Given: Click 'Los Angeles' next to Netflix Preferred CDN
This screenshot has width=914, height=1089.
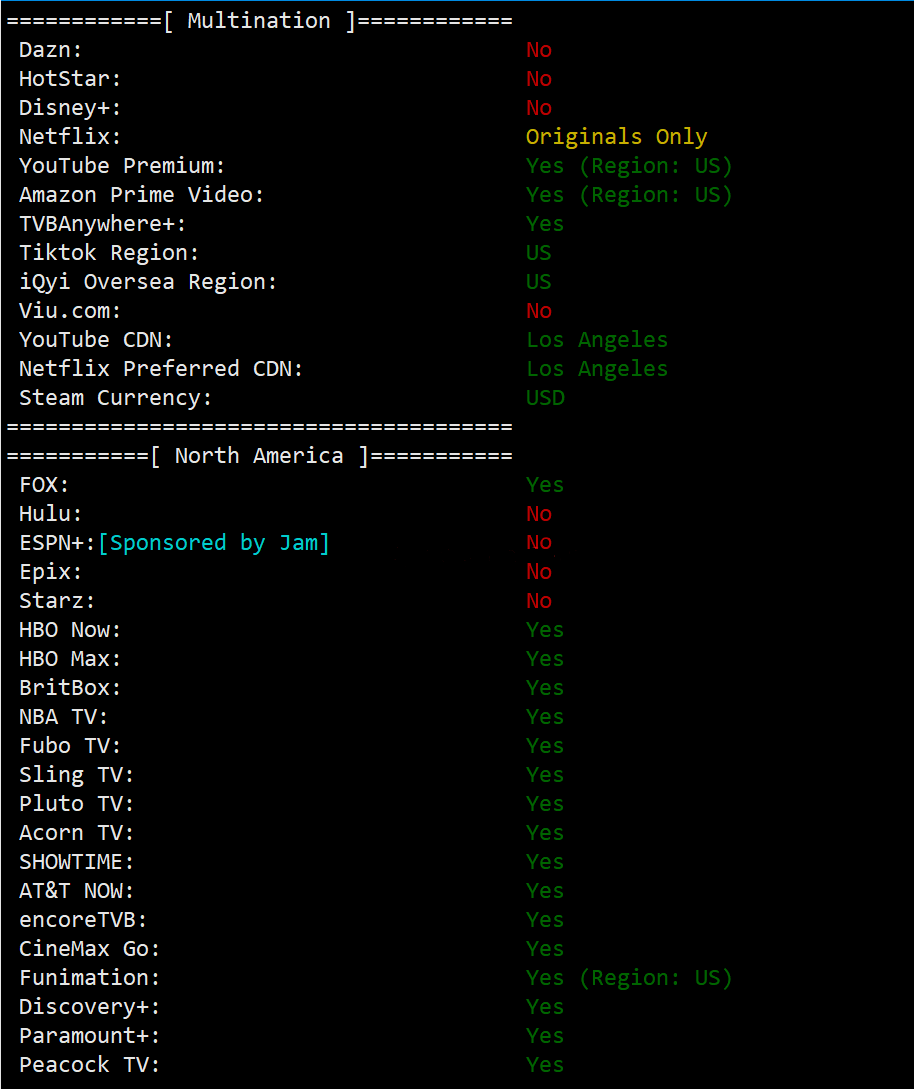Looking at the screenshot, I should click(597, 369).
